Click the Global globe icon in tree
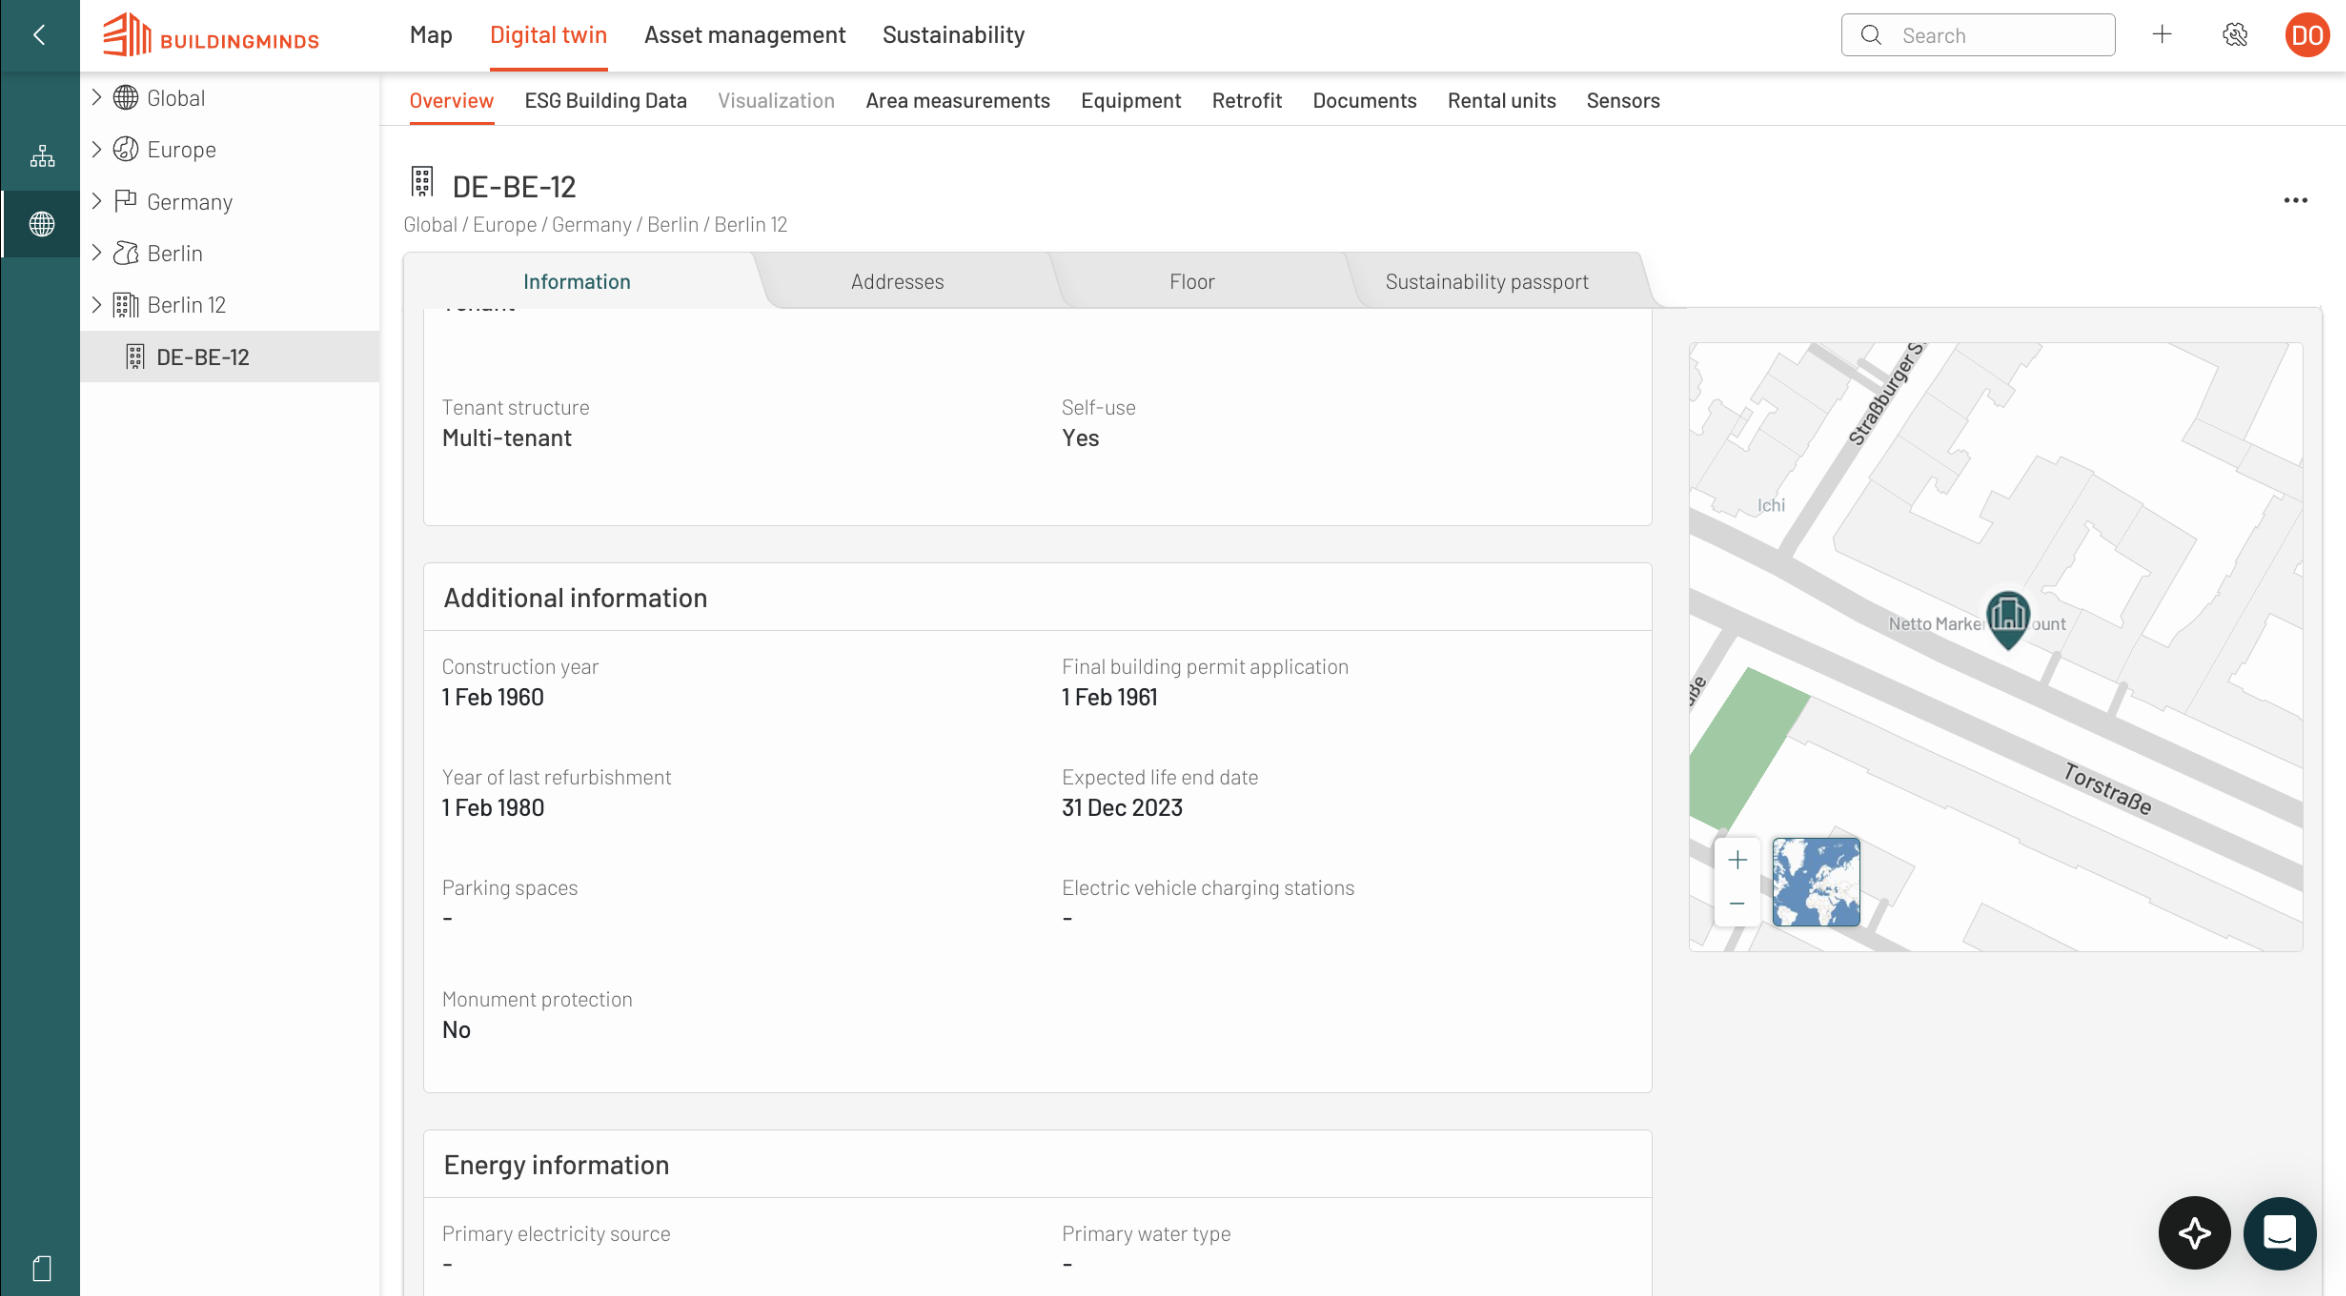The width and height of the screenshot is (2346, 1296). 125,98
